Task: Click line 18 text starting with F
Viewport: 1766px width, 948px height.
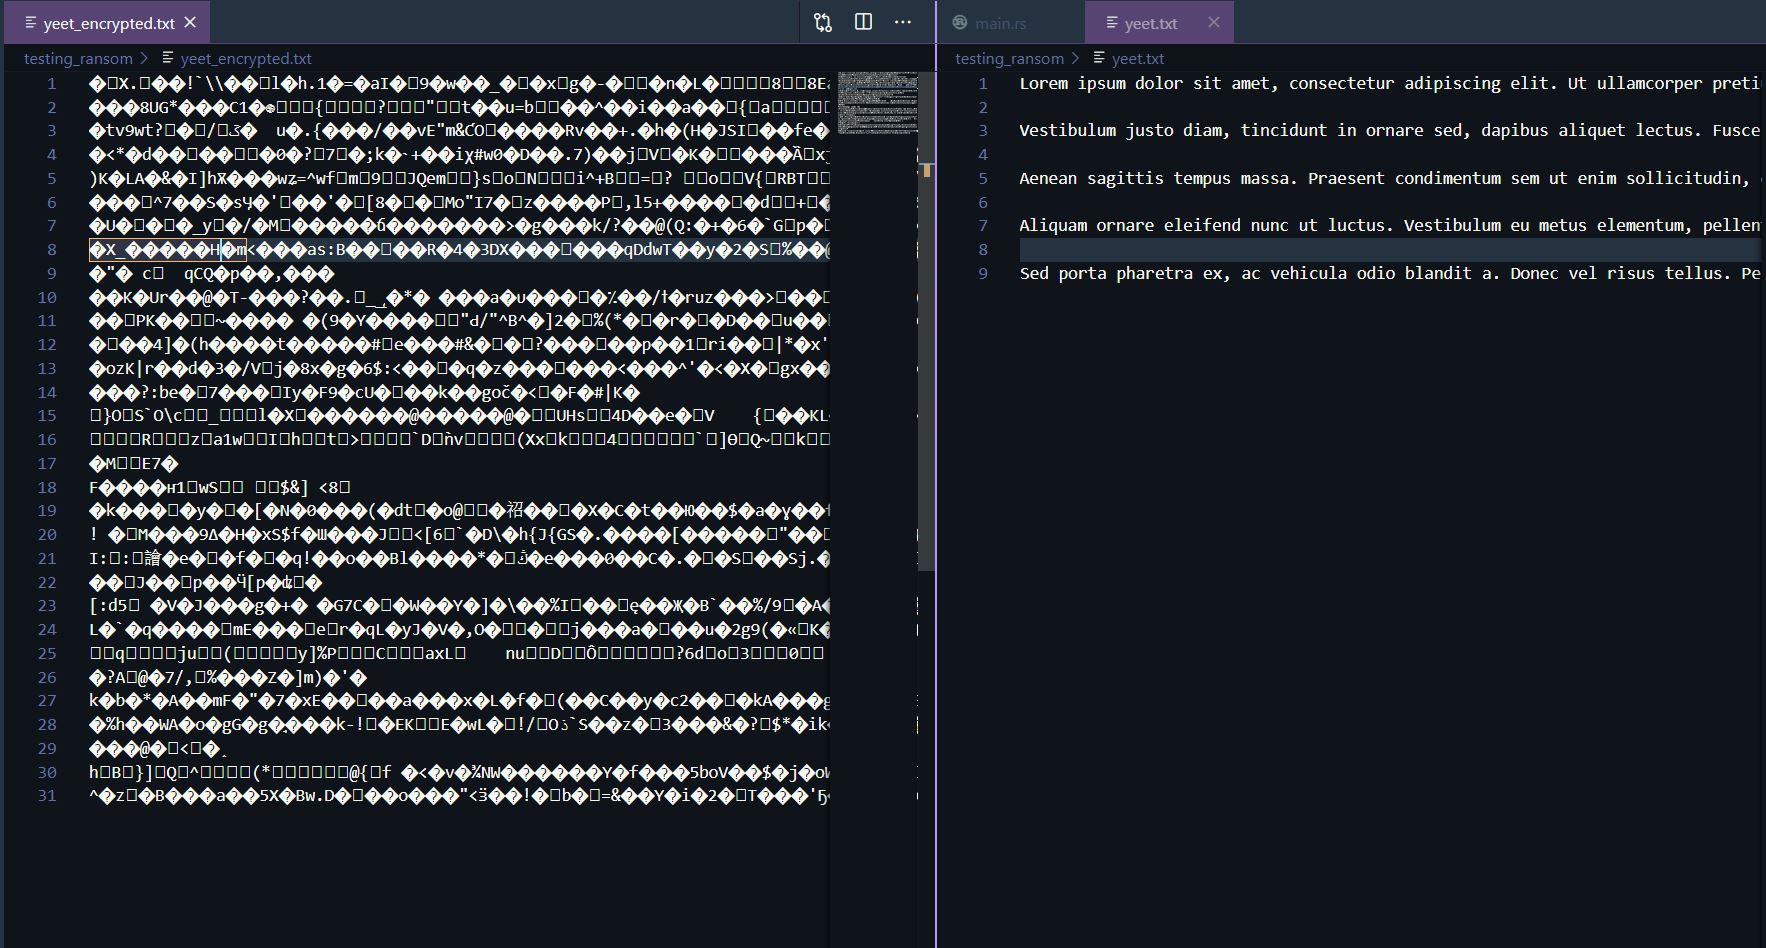Action: pos(220,487)
